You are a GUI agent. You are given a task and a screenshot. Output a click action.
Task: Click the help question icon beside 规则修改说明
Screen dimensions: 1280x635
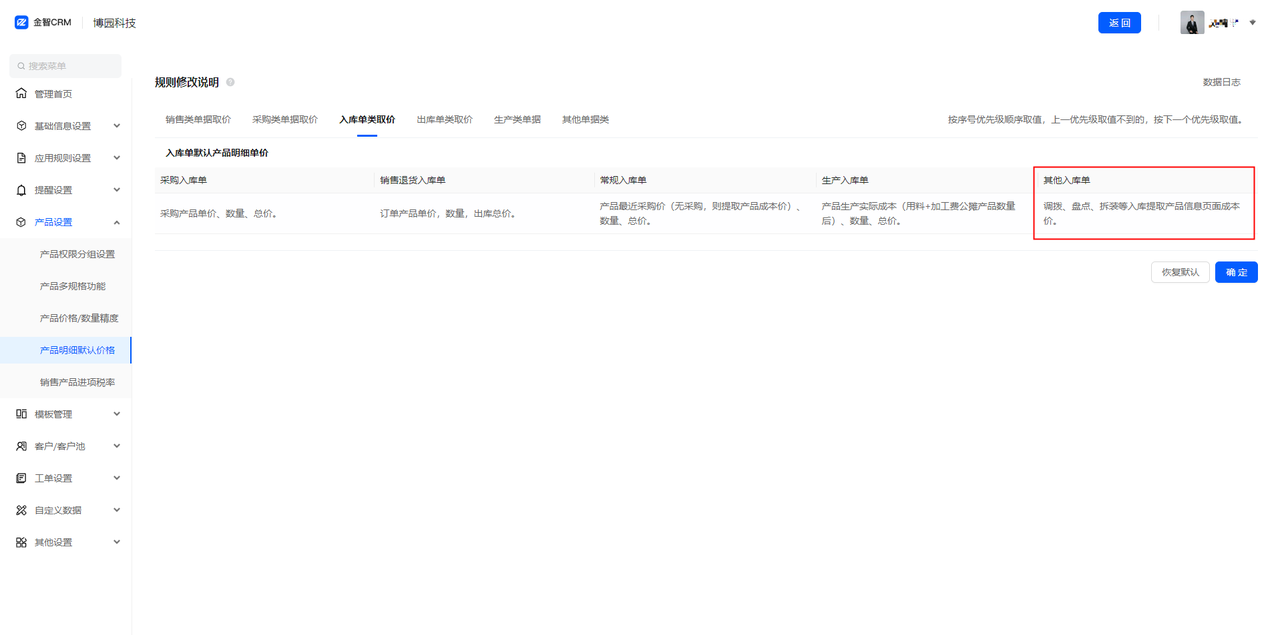coord(230,83)
